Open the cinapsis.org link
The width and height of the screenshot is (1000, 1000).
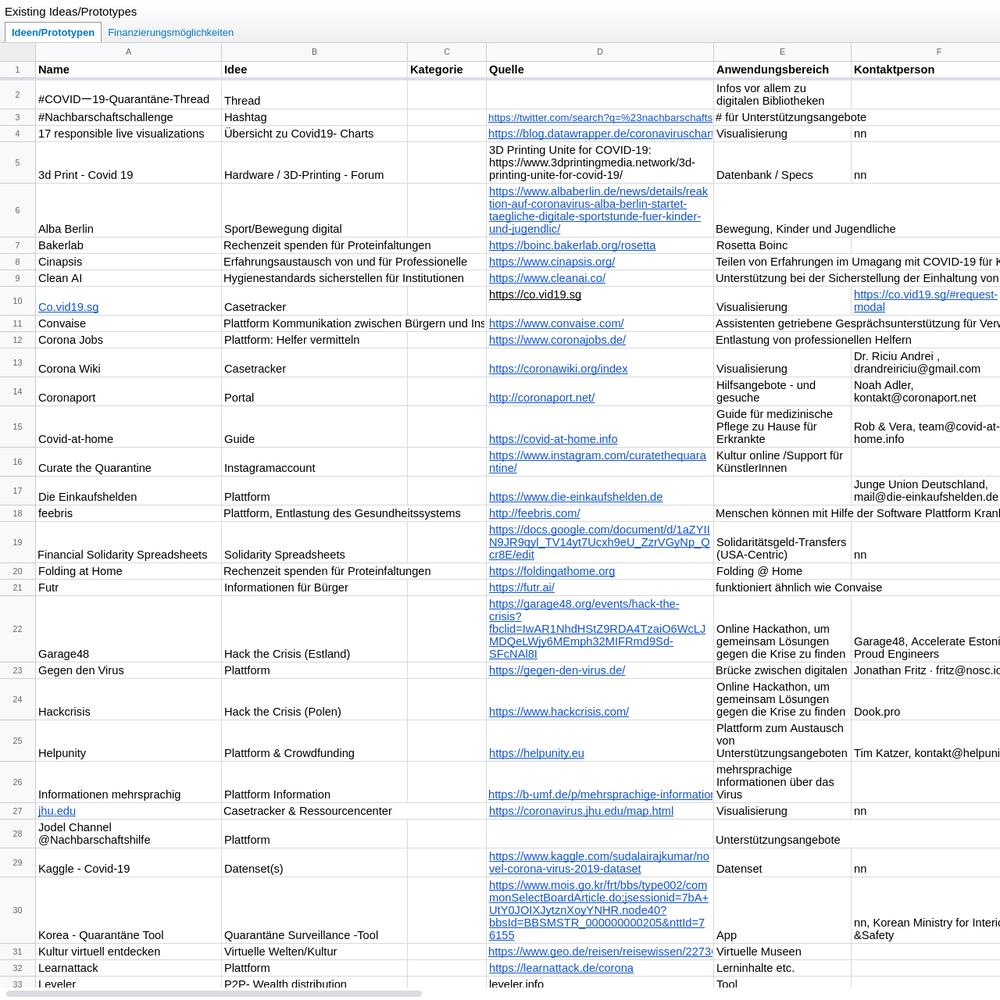[552, 262]
